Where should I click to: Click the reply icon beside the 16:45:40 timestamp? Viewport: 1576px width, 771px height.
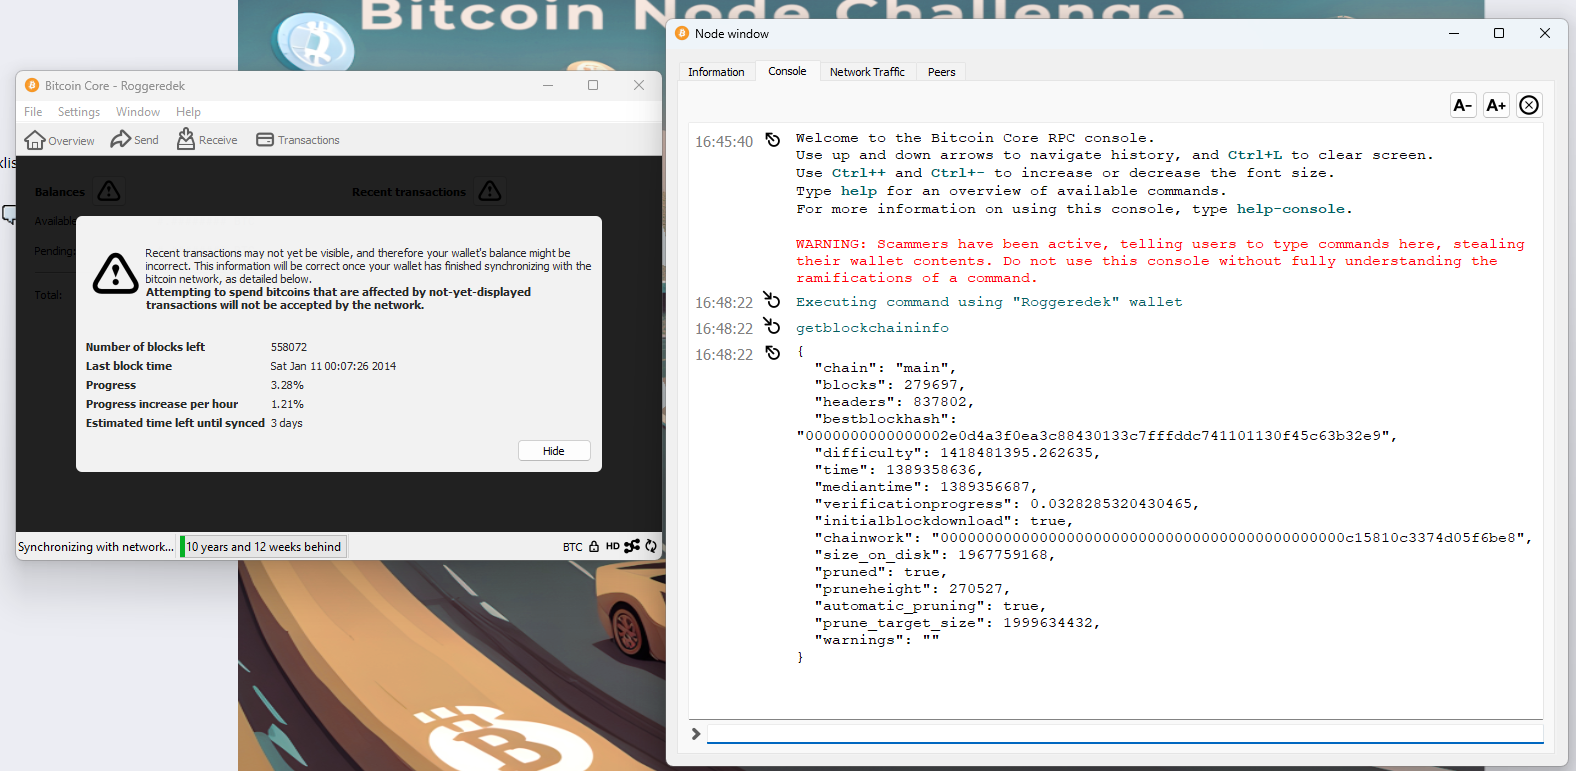pos(772,139)
